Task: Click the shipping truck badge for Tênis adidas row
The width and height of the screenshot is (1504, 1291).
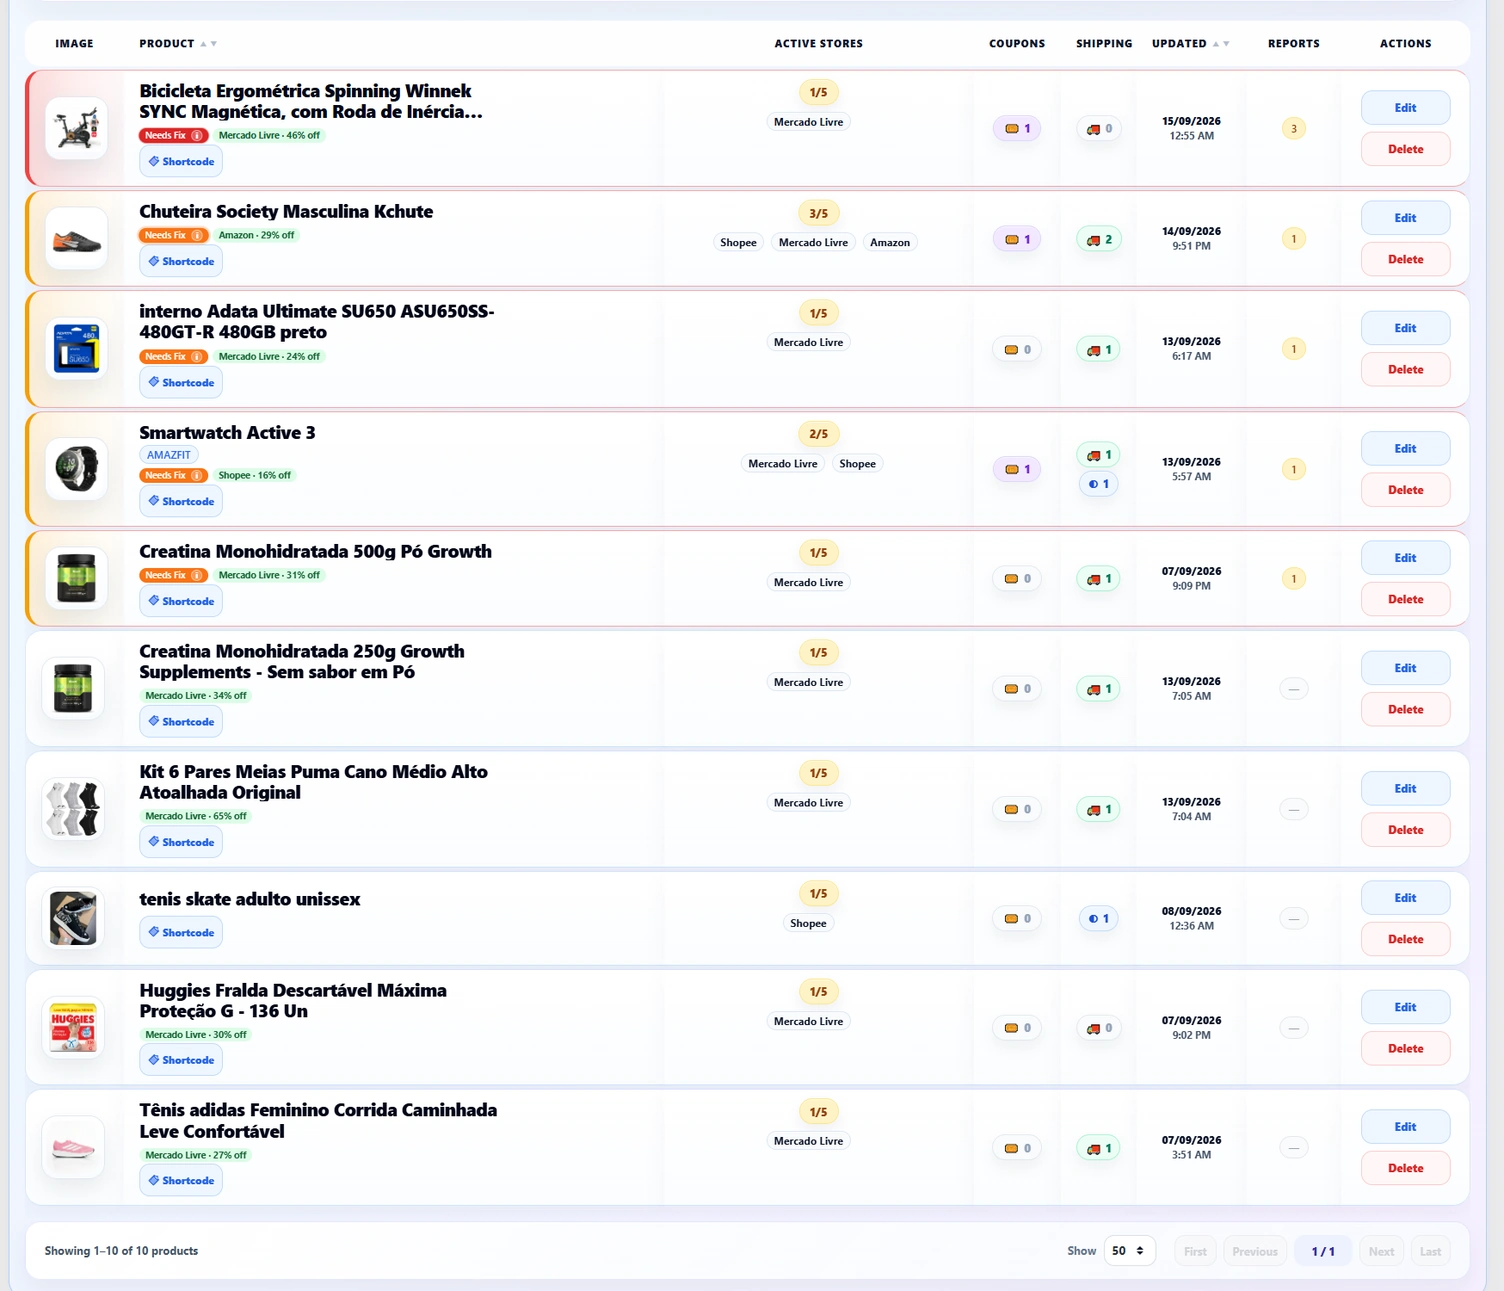Action: (1099, 1149)
